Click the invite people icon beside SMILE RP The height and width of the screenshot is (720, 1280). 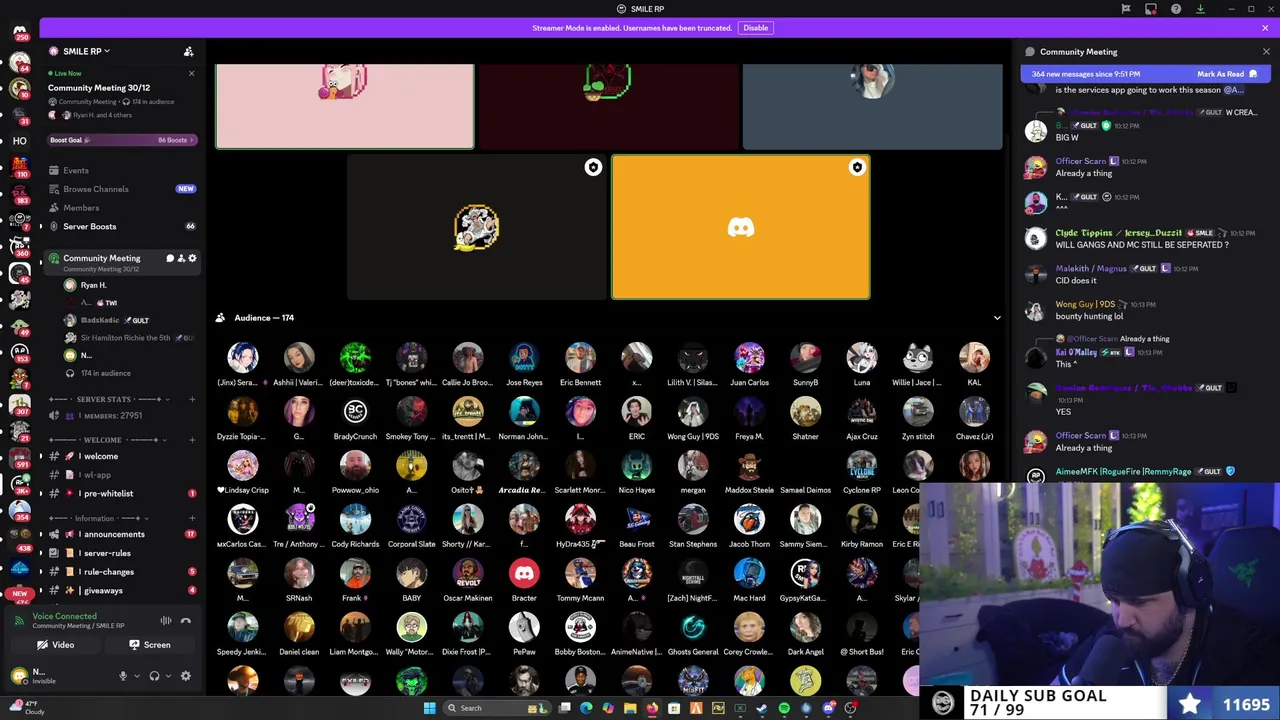(x=188, y=51)
